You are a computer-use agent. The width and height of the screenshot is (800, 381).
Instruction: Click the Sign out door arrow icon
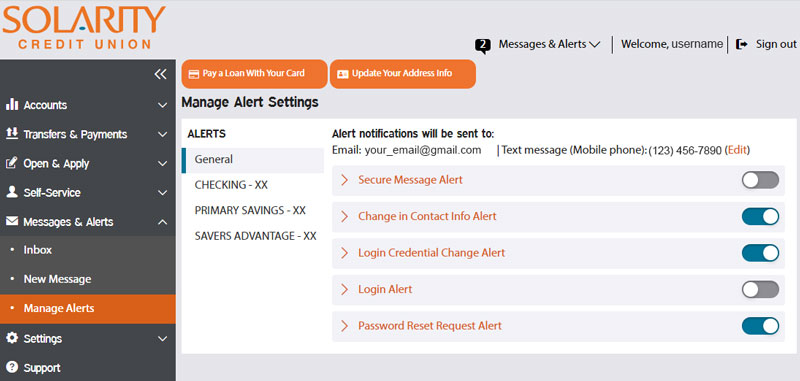coord(742,44)
